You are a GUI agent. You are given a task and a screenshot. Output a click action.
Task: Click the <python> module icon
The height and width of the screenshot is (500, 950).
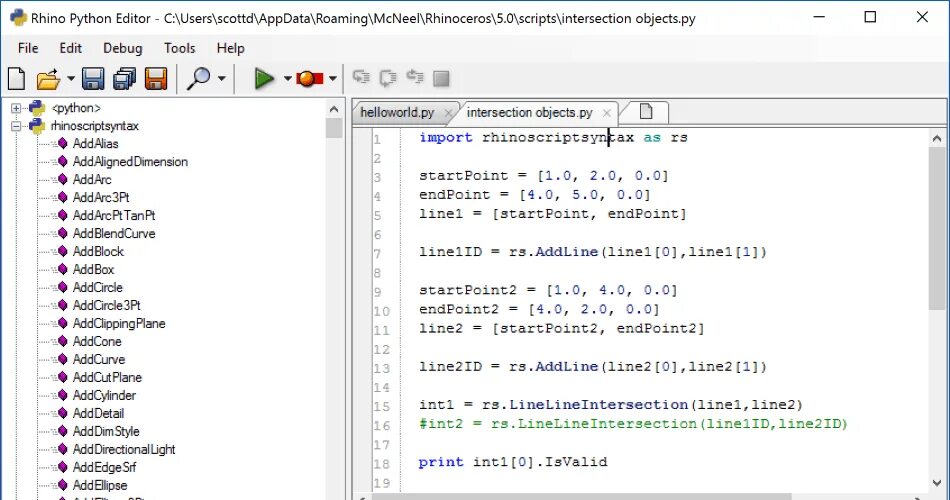click(x=37, y=108)
